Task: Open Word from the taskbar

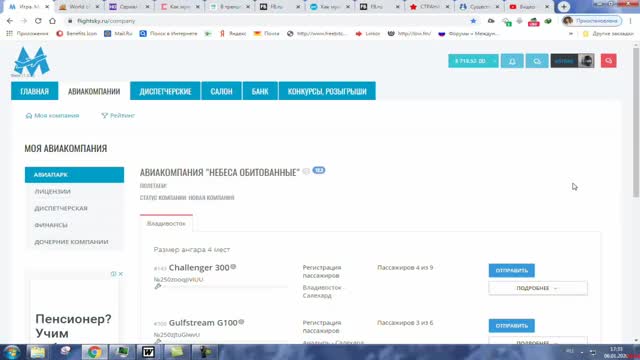Action: [148, 352]
